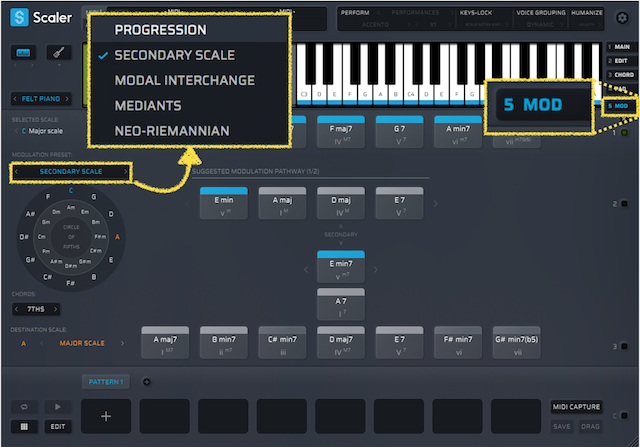Viewport: 640px width, 447px height.
Task: Open the SECONDARY SCALE preset dropdown
Action: [x=71, y=171]
